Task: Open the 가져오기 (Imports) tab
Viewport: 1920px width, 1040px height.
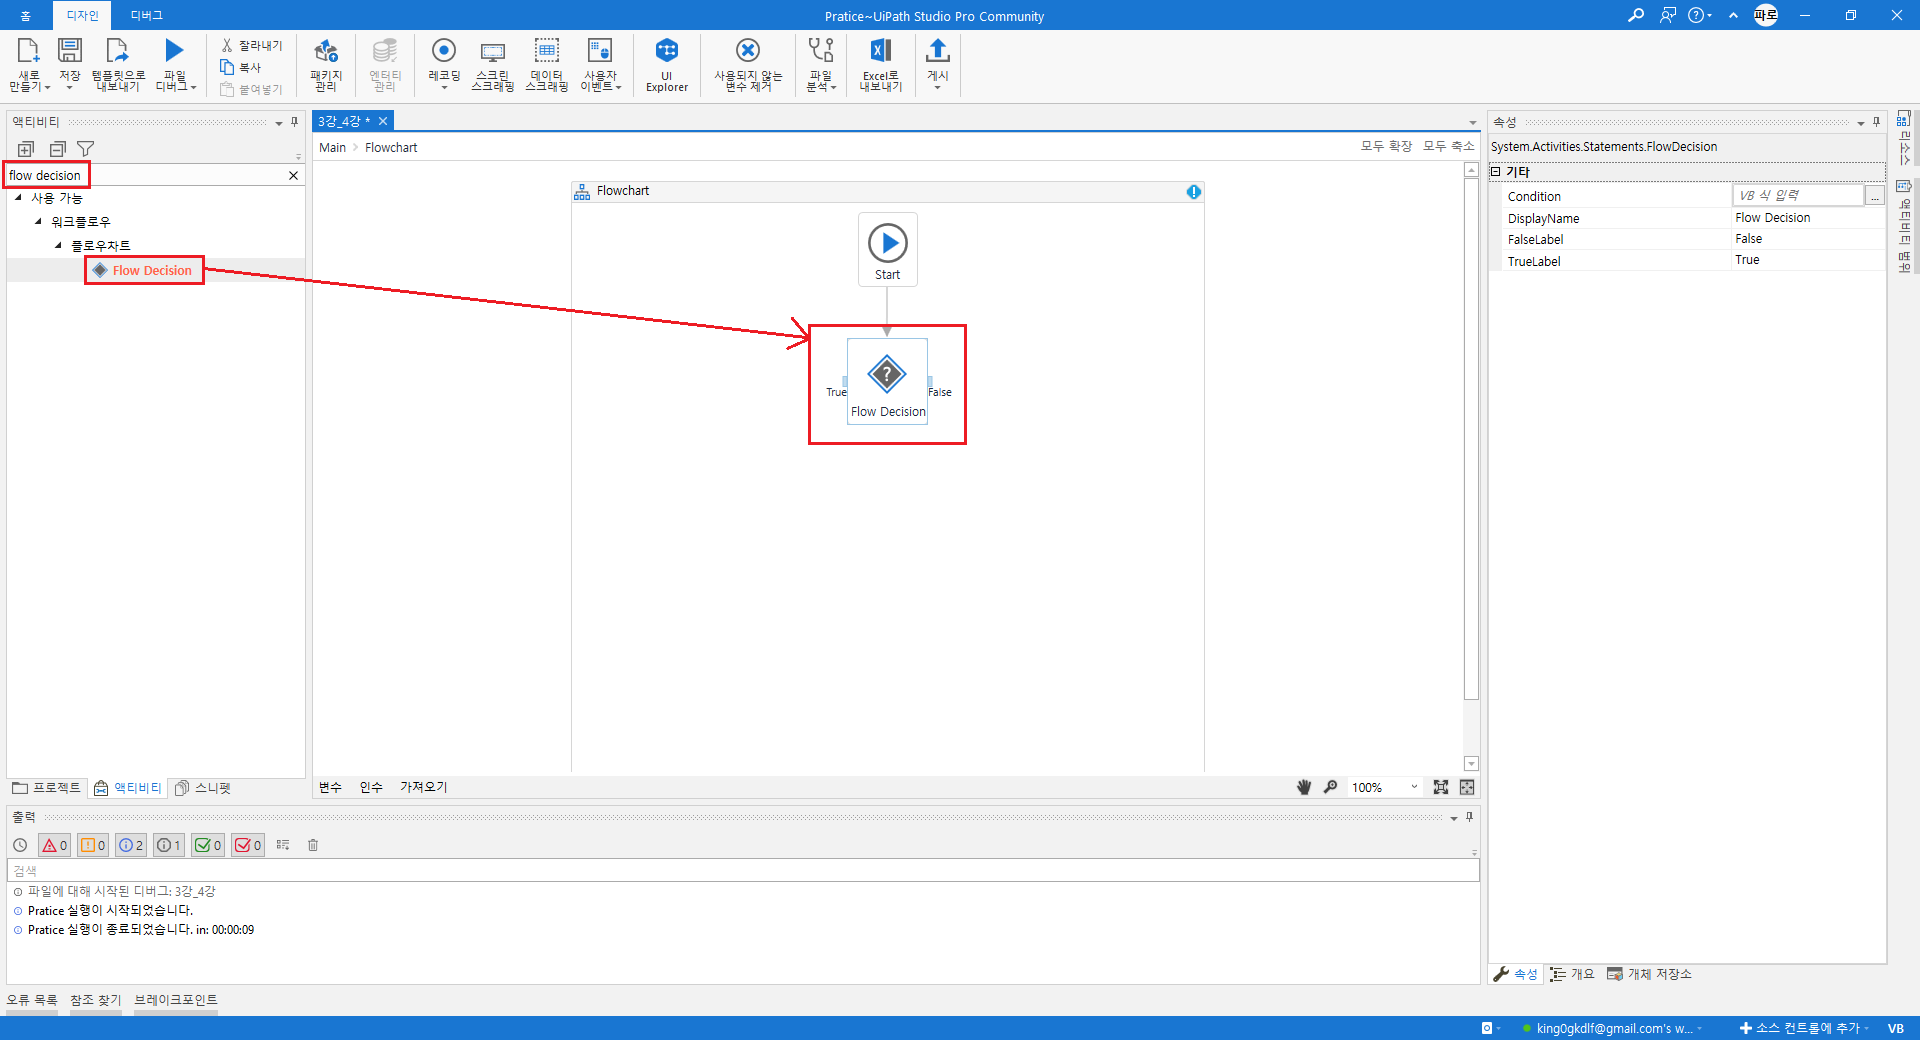Action: [424, 787]
